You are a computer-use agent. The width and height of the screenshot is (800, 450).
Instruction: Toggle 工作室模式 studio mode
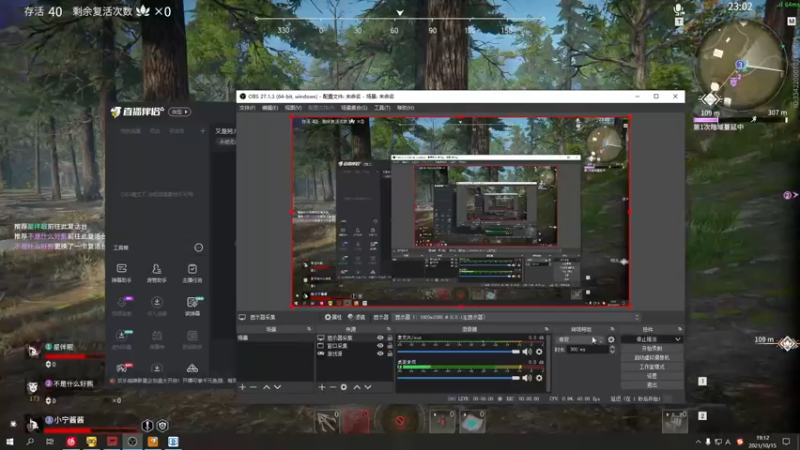[652, 367]
